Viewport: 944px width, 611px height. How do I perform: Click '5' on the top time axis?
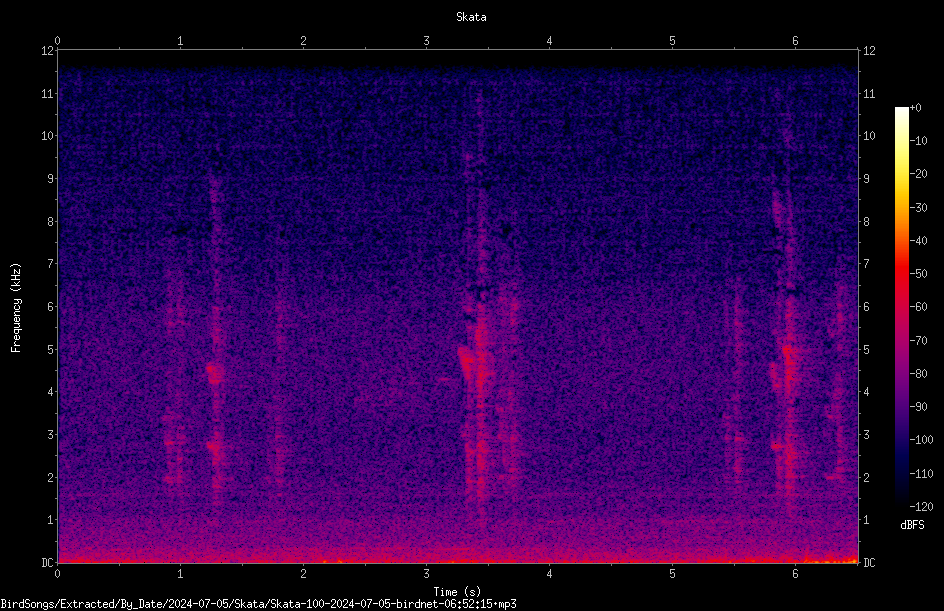tap(672, 41)
